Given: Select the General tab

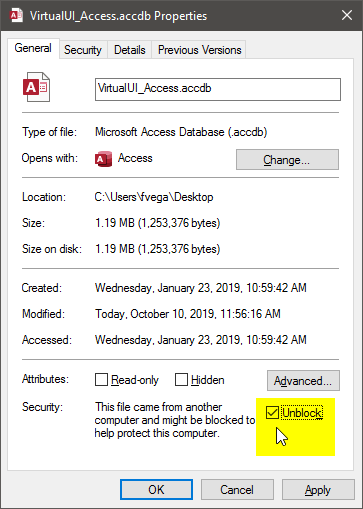Looking at the screenshot, I should pyautogui.click(x=33, y=48).
